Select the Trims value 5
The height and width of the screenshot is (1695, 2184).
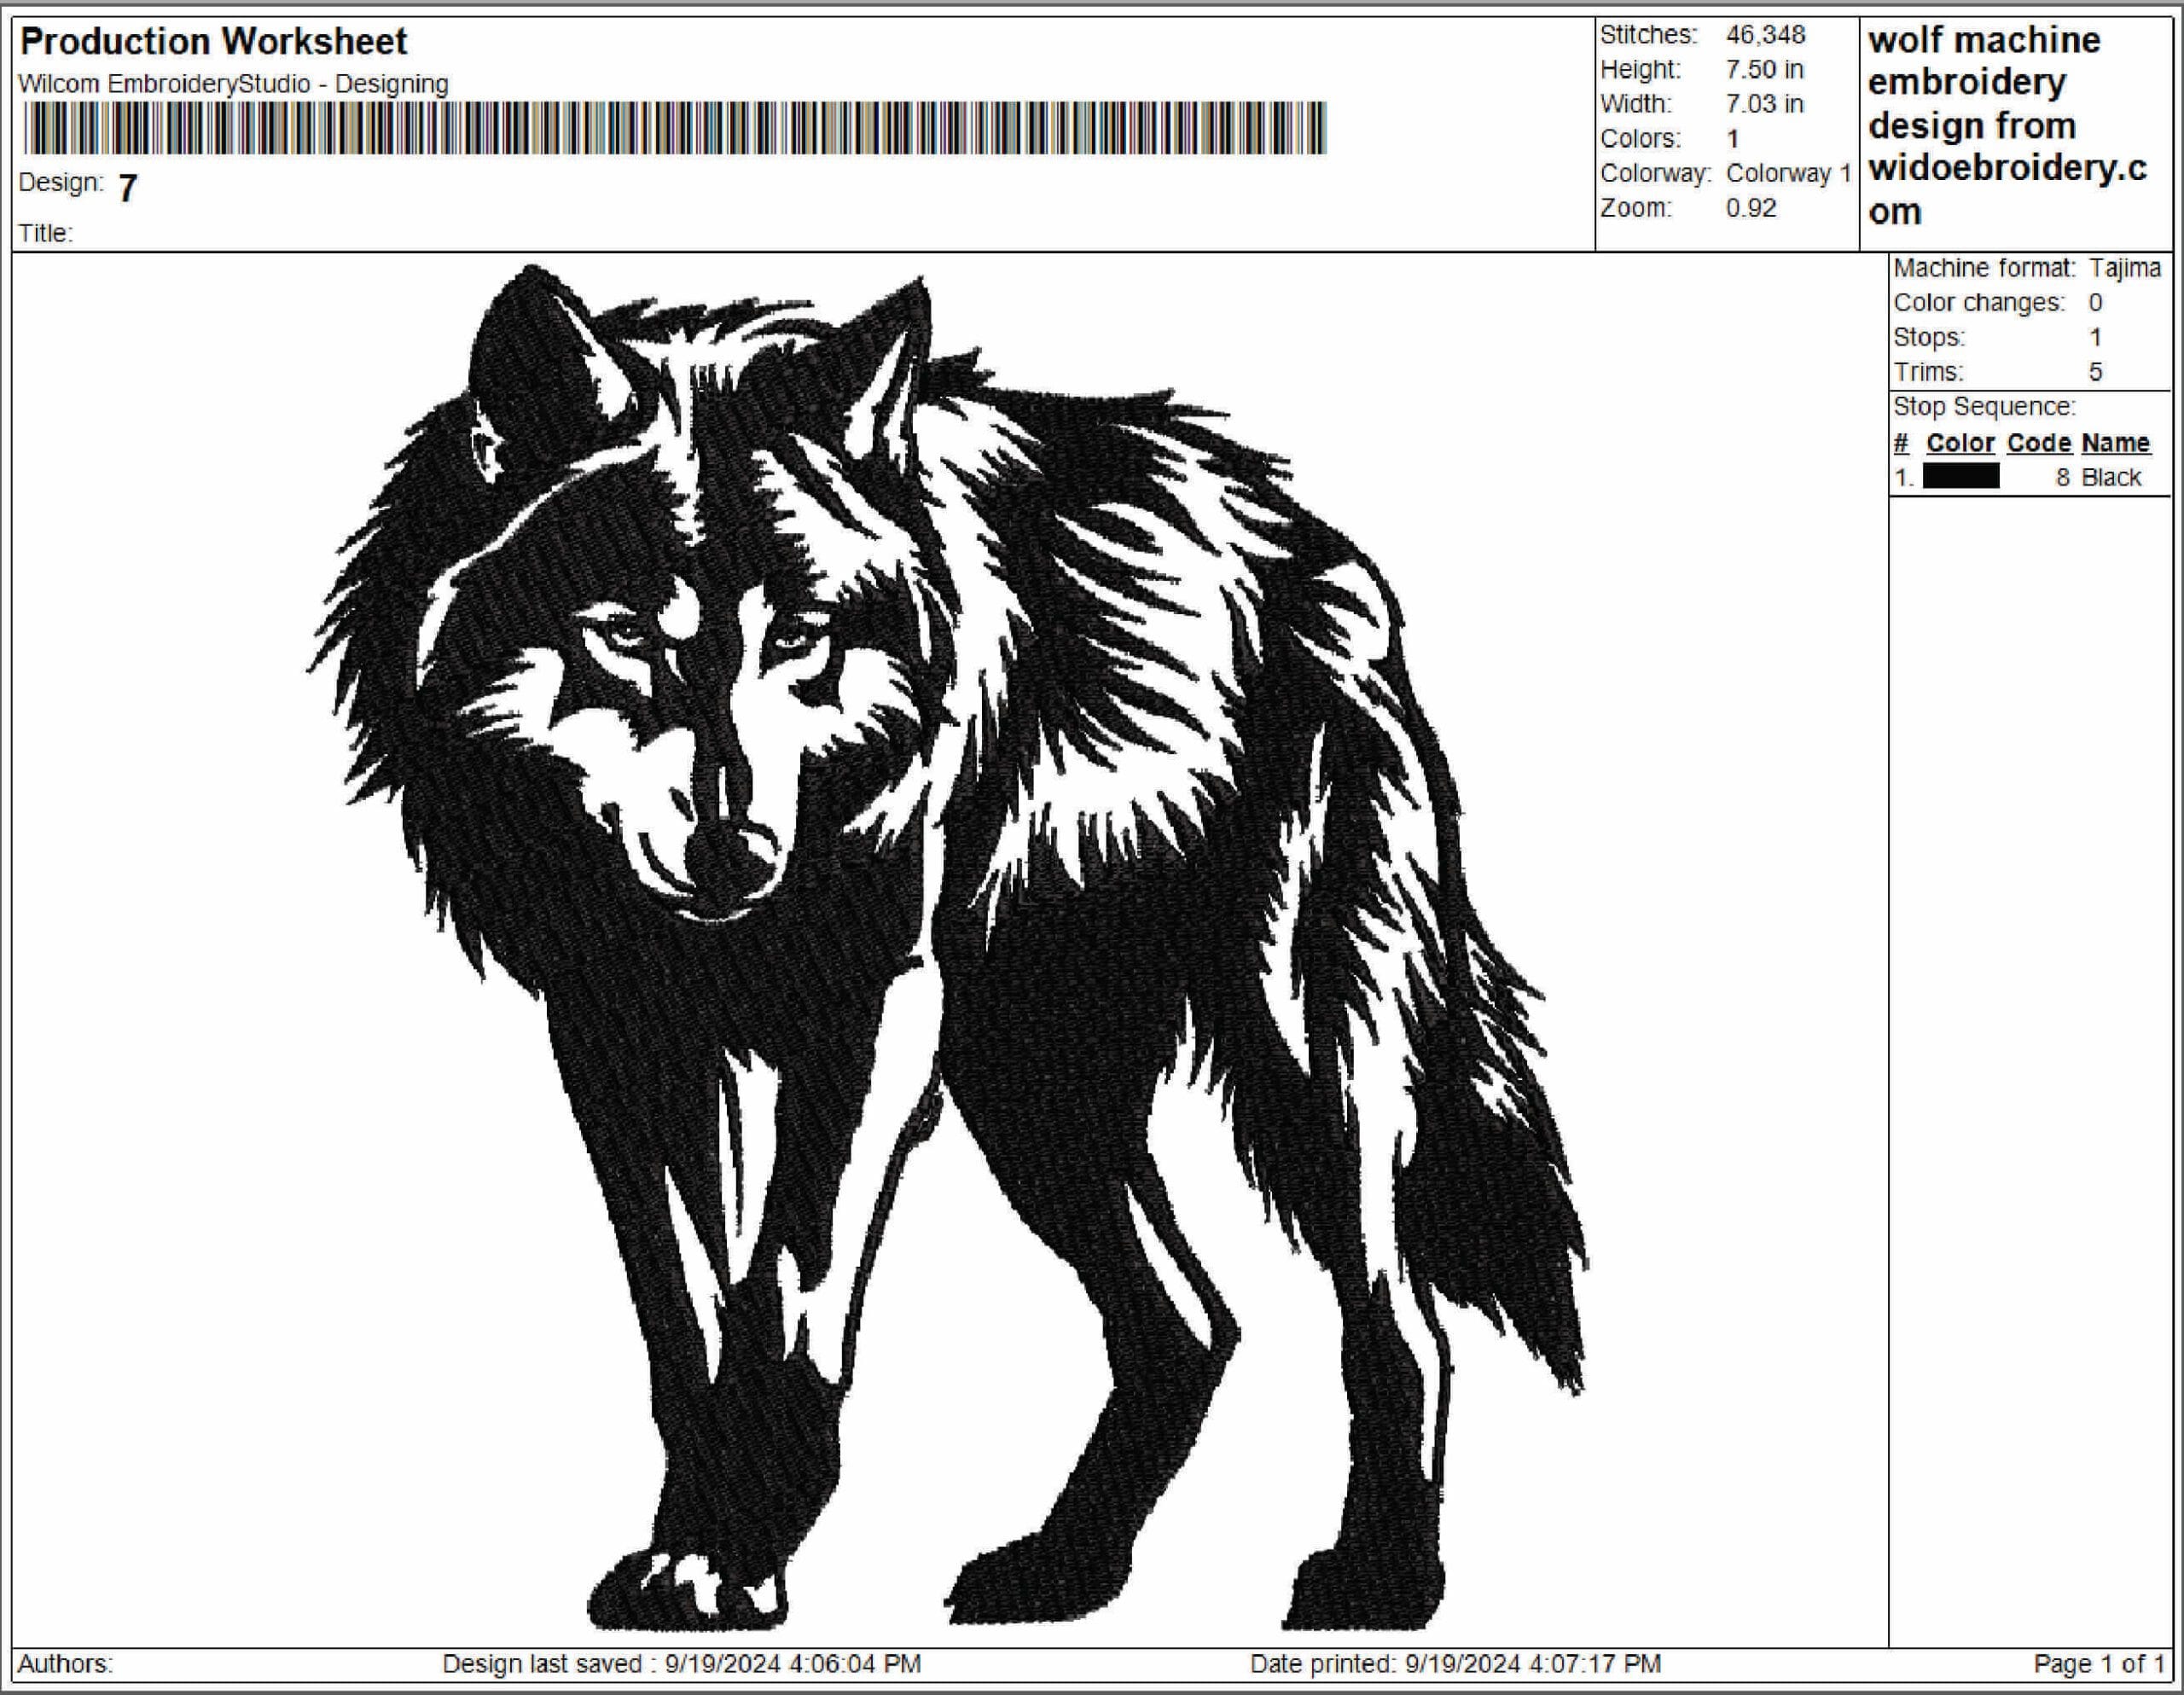(x=2095, y=372)
